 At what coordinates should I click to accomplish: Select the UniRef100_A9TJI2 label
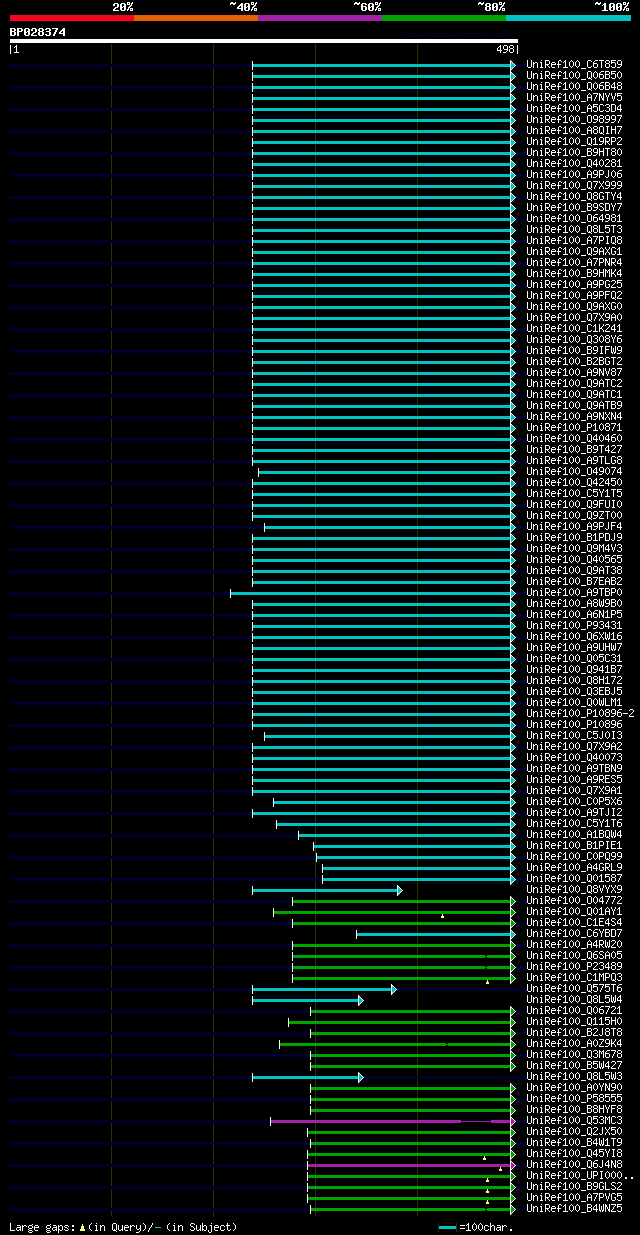(x=574, y=812)
